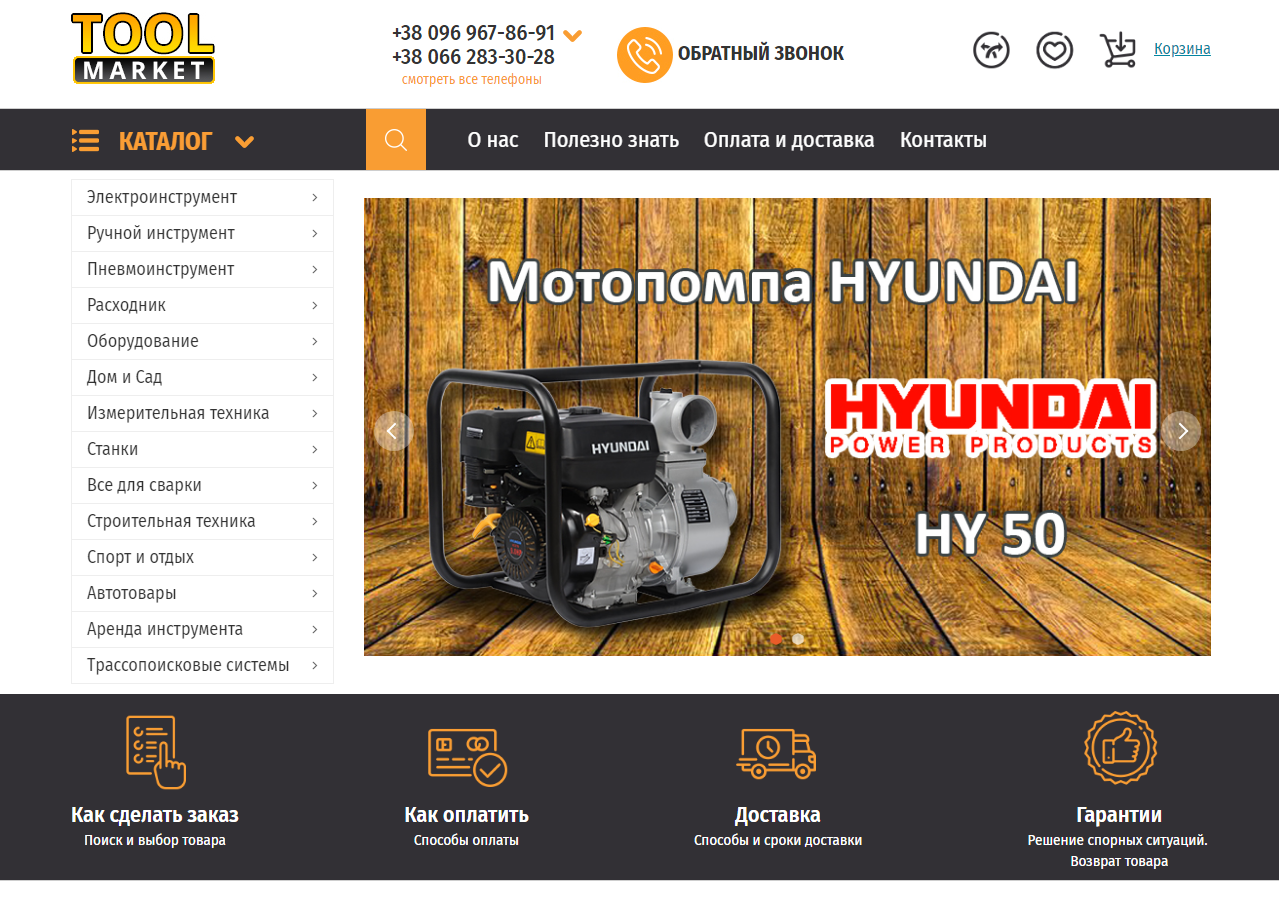Open Как оплатить heading
The image size is (1279, 897).
coord(466,814)
